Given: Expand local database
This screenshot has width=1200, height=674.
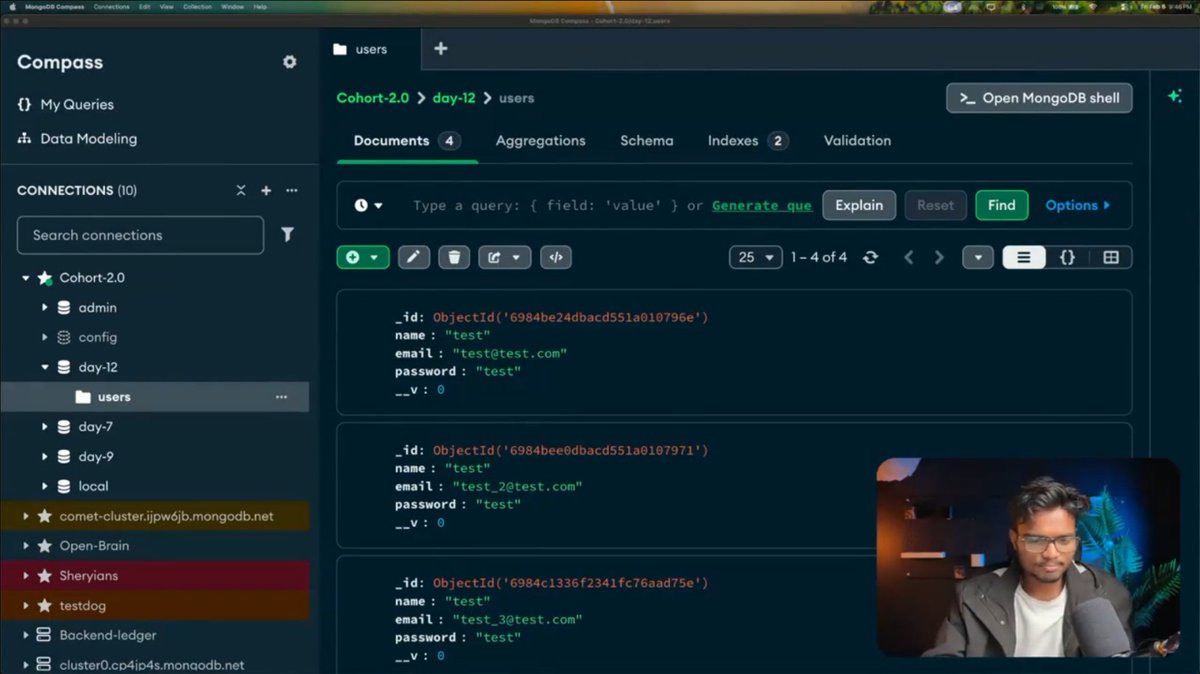Looking at the screenshot, I should (45, 486).
